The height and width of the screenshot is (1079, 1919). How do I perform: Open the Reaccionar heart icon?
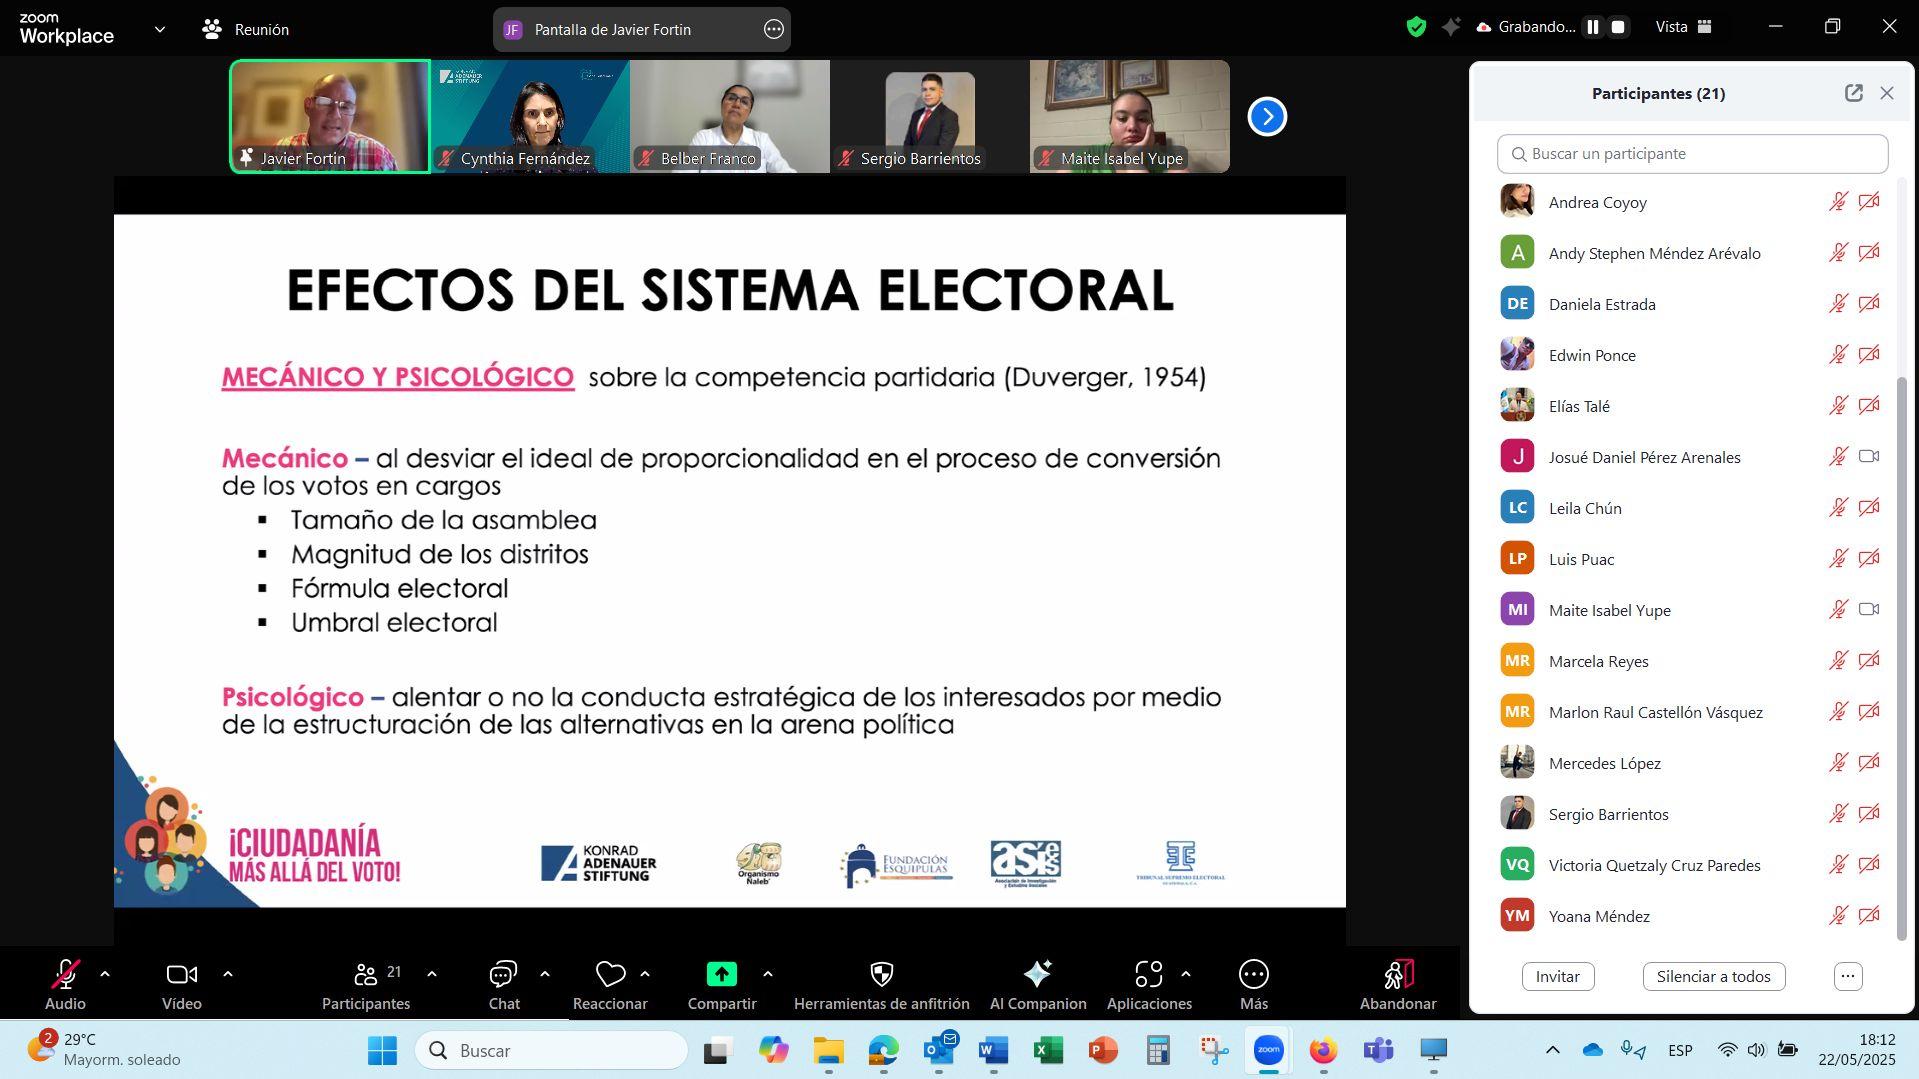pyautogui.click(x=610, y=973)
